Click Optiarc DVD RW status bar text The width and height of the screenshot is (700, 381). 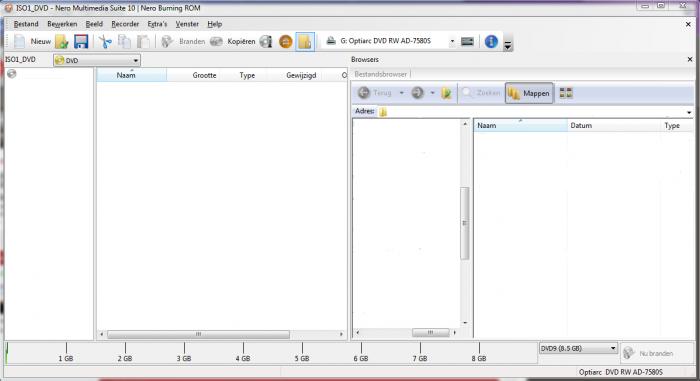point(621,372)
